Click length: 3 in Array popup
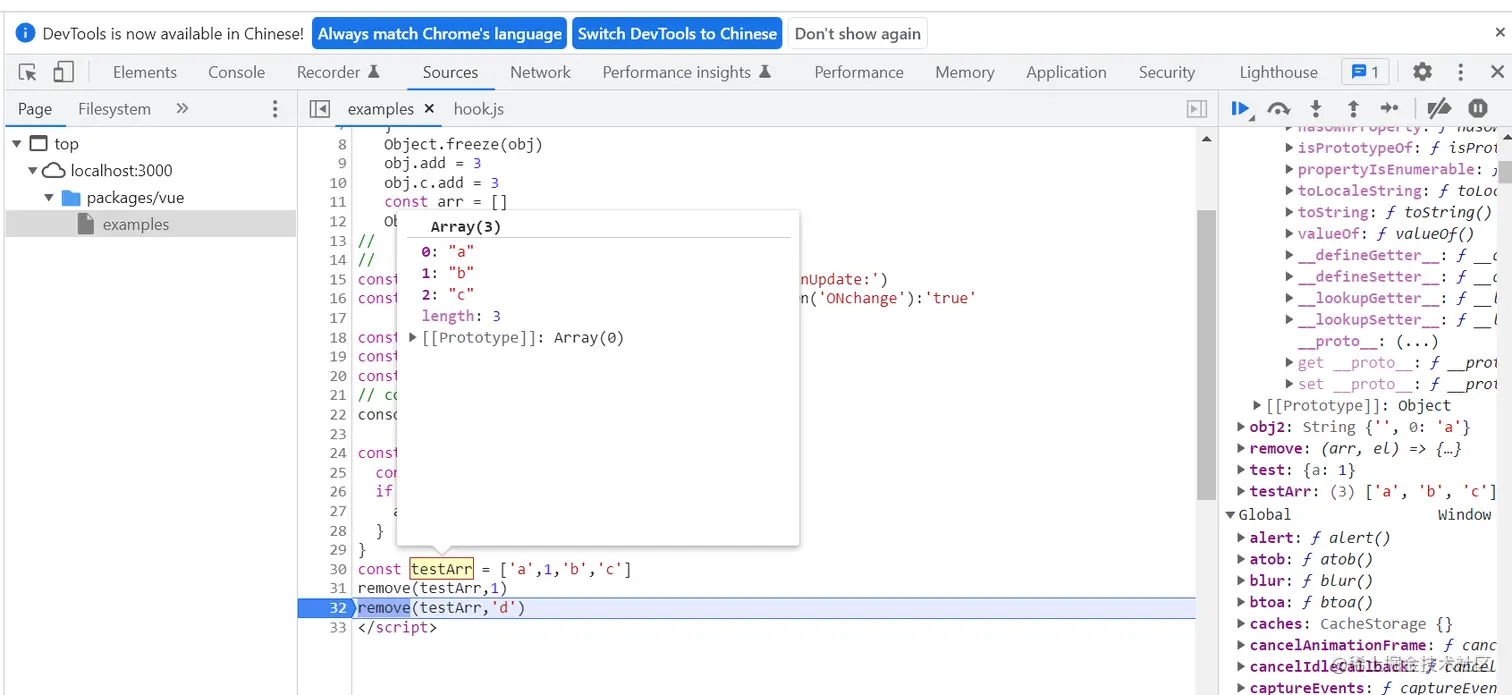 coord(461,316)
